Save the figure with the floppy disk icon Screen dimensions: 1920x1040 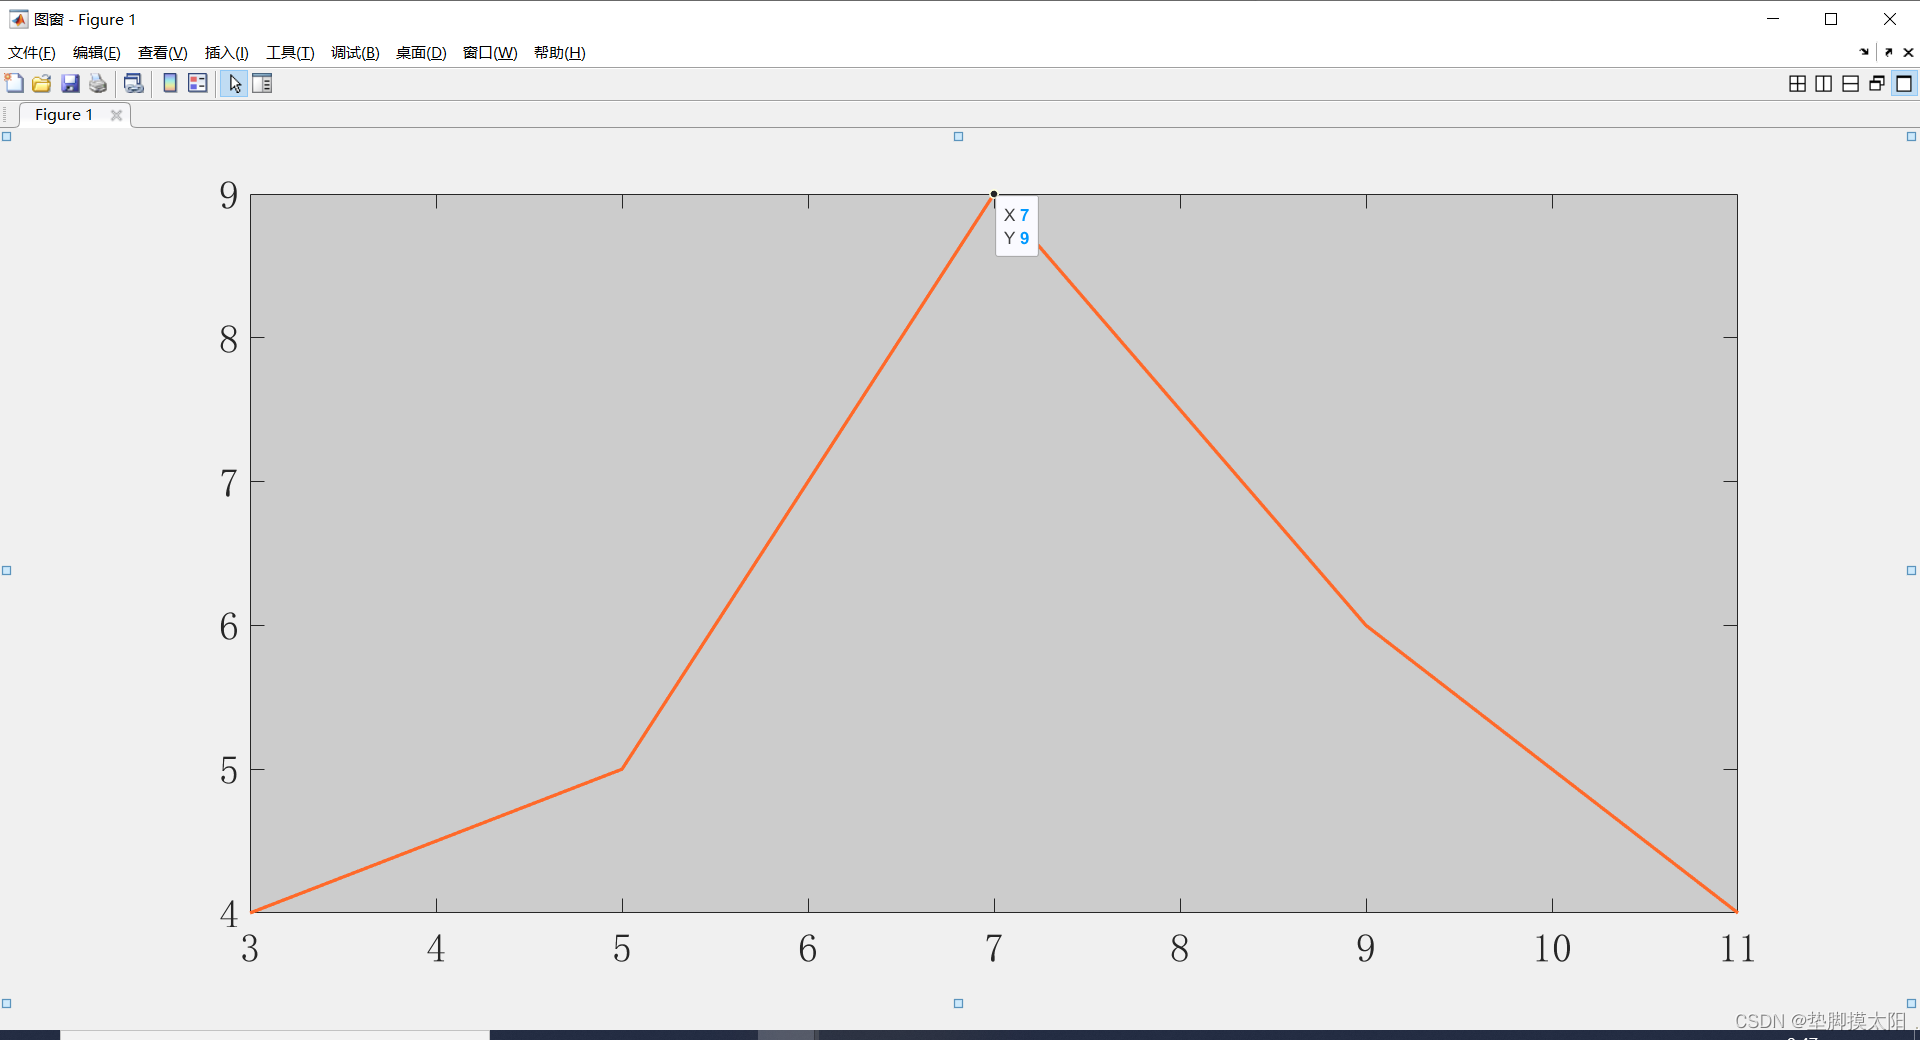[x=70, y=83]
